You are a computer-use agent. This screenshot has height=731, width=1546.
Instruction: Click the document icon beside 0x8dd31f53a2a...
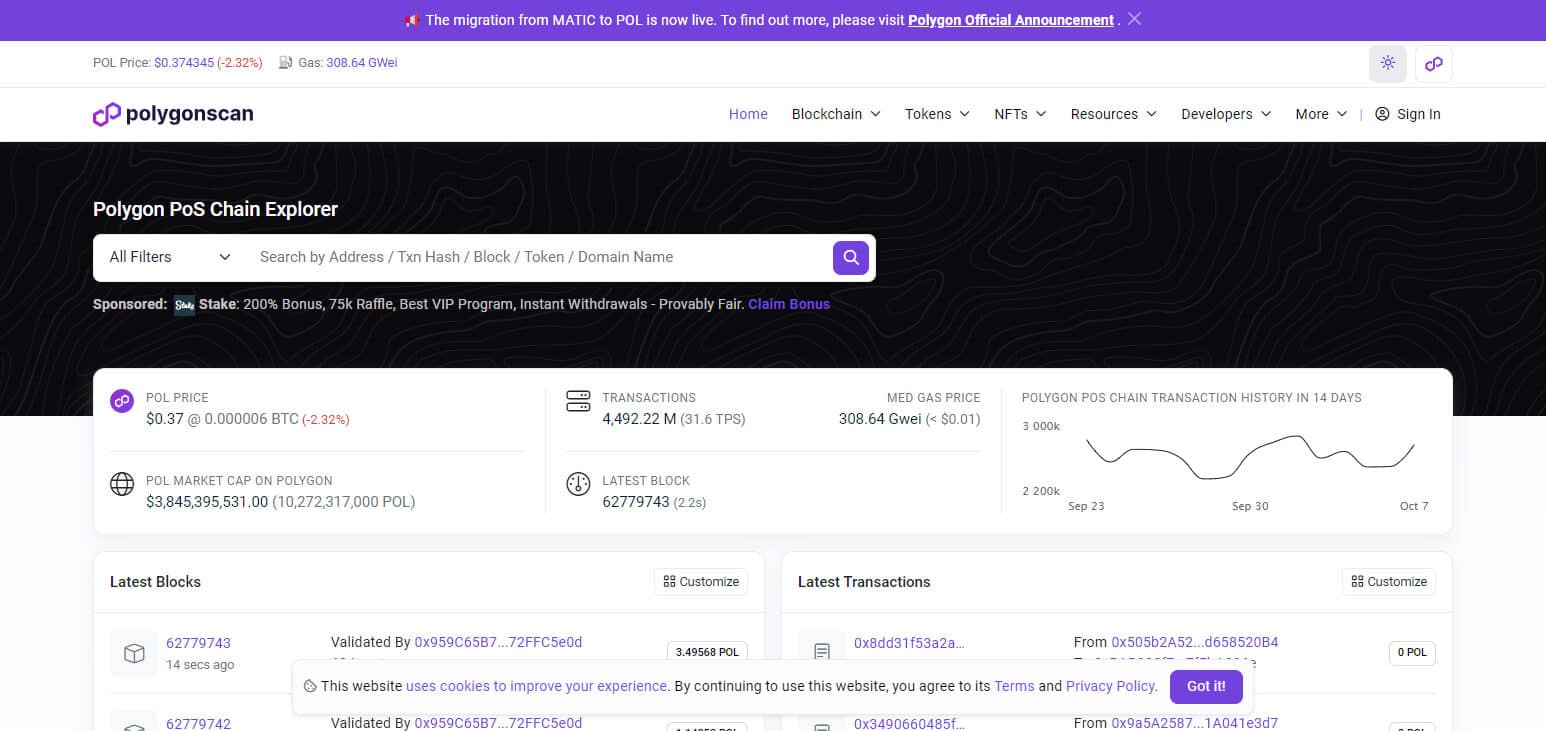tap(822, 653)
